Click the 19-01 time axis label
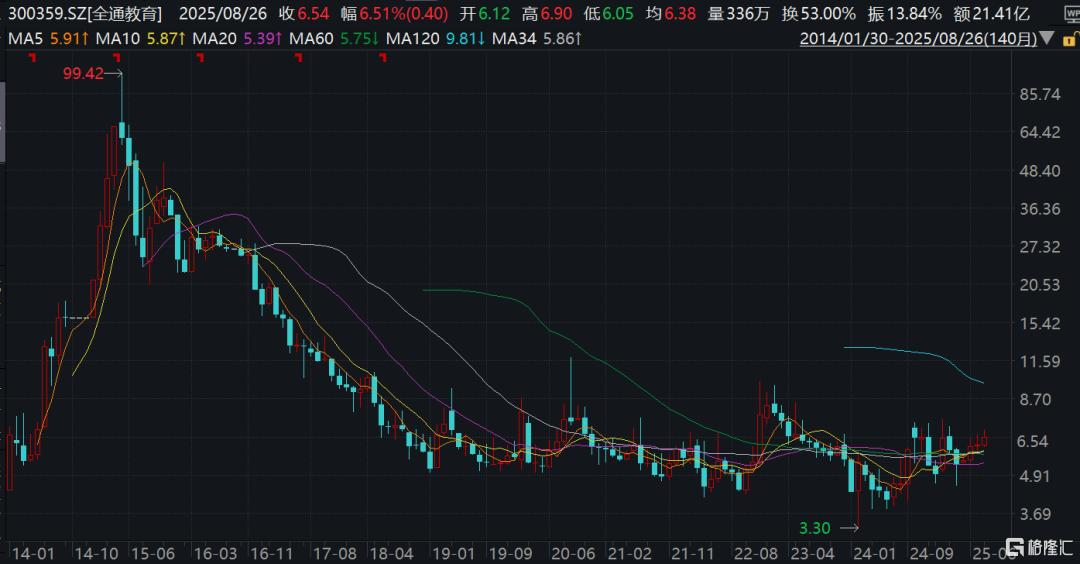Screen dimensions: 1080x564 453,554
